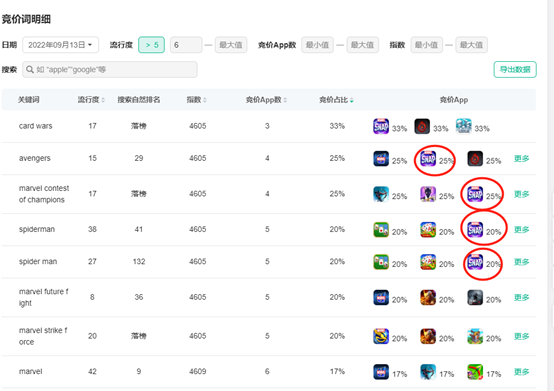Click 竞价App数 最小值 input field
554x391 pixels.
point(317,45)
